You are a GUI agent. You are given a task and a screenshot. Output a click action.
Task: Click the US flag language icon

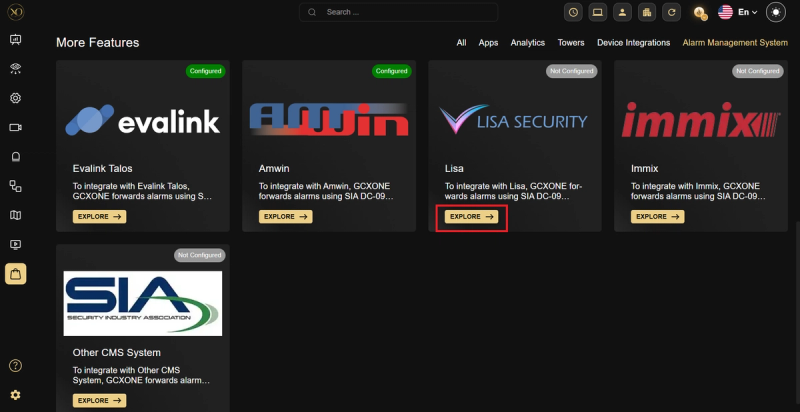(x=725, y=12)
